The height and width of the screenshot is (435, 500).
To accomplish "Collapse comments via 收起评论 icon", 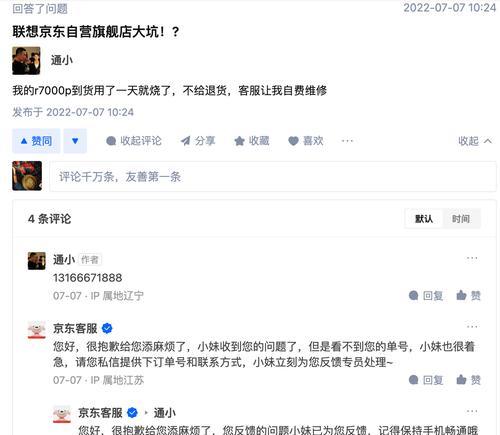I will [134, 141].
